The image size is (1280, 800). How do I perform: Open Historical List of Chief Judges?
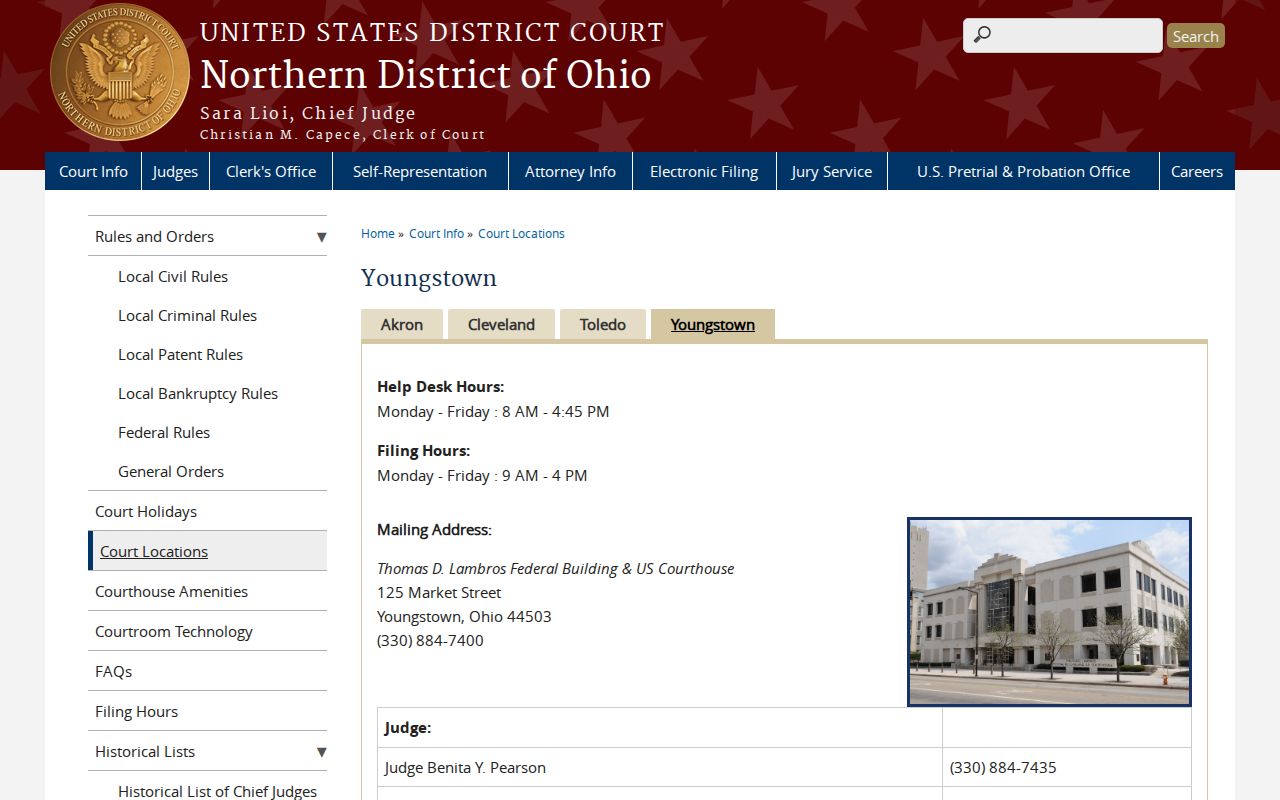click(x=217, y=791)
